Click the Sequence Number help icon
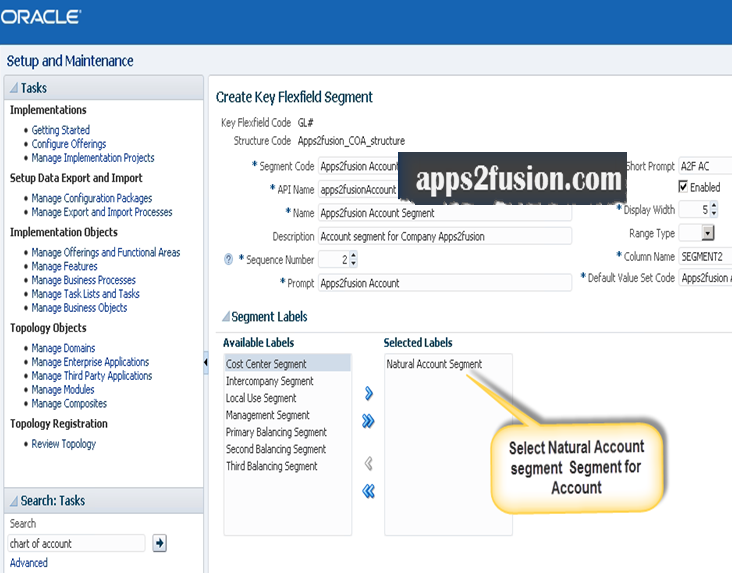 pyautogui.click(x=228, y=259)
